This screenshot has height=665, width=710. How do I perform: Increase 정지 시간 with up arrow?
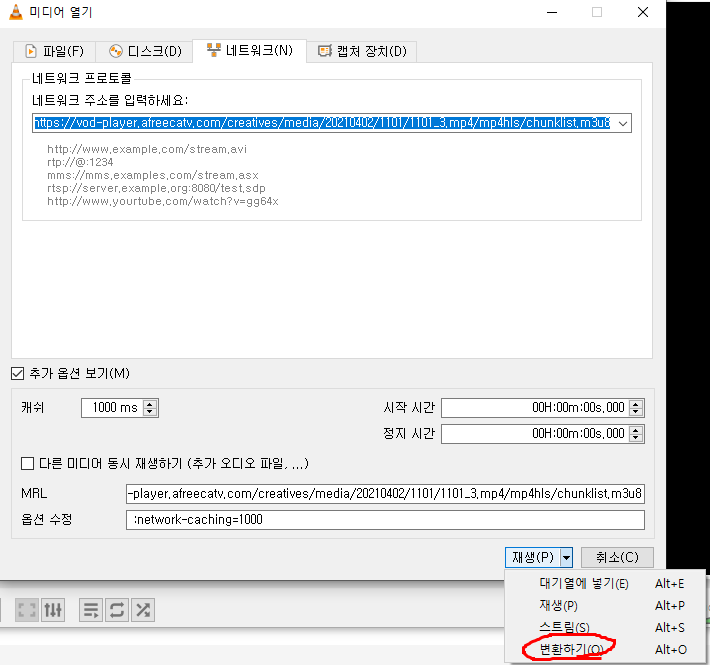(636, 430)
